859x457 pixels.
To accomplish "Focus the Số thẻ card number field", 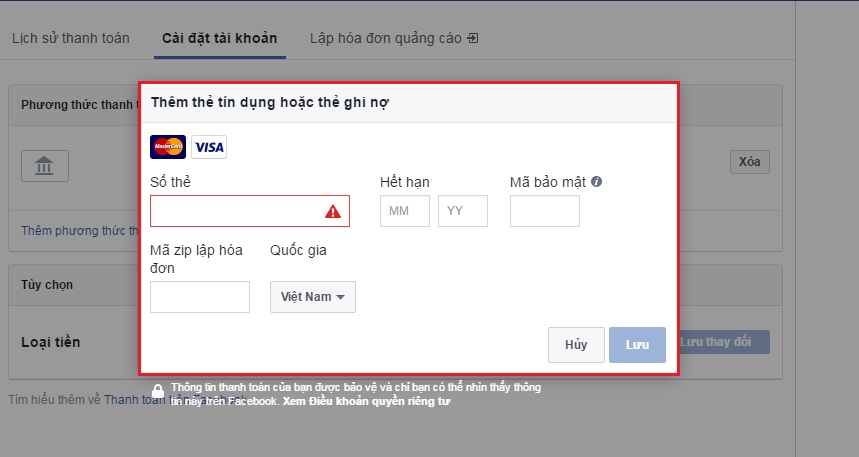I will [235, 211].
